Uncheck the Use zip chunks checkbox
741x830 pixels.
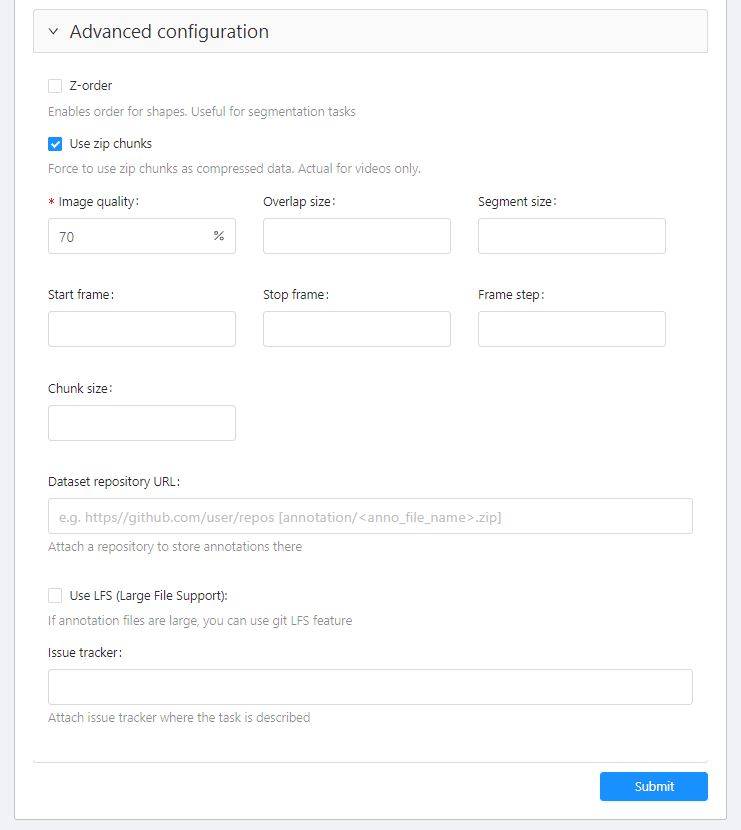tap(55, 144)
